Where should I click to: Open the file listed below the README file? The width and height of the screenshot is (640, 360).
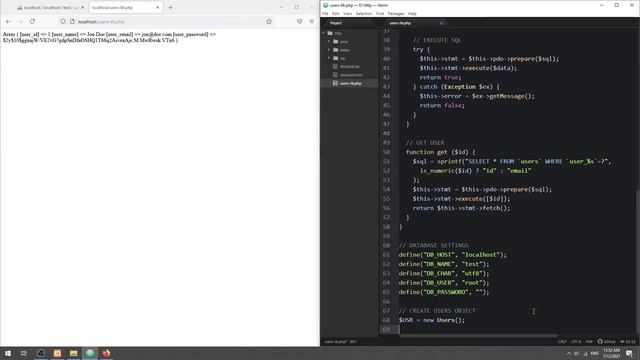351,75
